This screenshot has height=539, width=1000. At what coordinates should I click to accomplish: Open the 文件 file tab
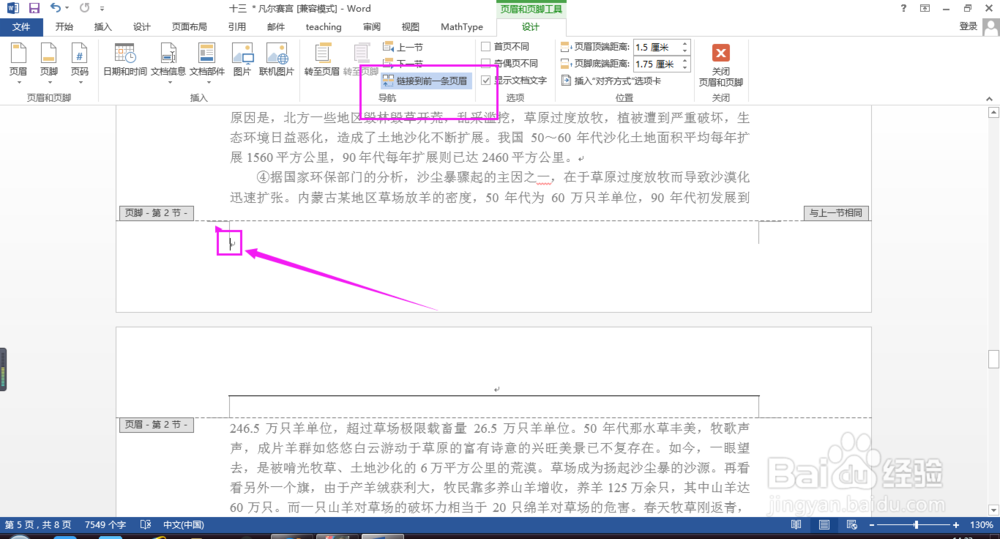(x=21, y=27)
